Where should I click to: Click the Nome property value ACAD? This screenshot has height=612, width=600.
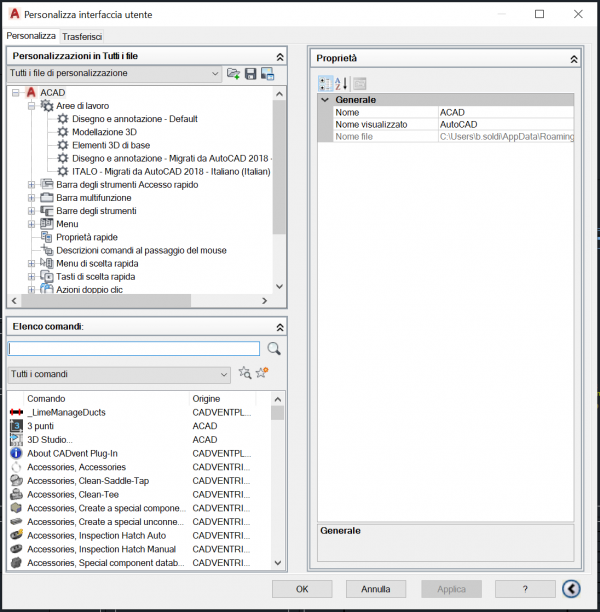pos(506,112)
